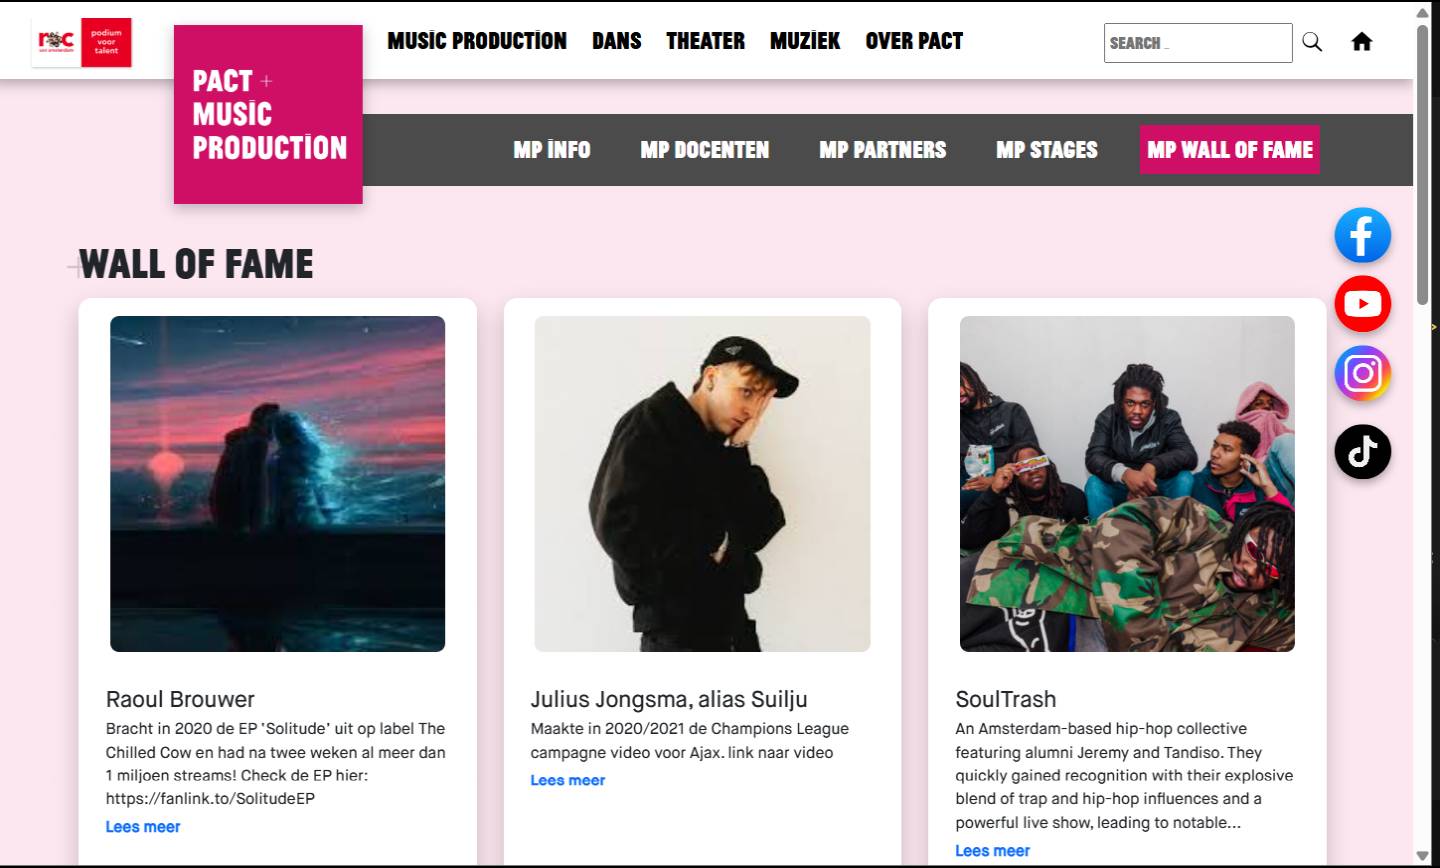This screenshot has width=1440, height=868.
Task: Switch to the MP Docenten tab
Action: point(705,150)
